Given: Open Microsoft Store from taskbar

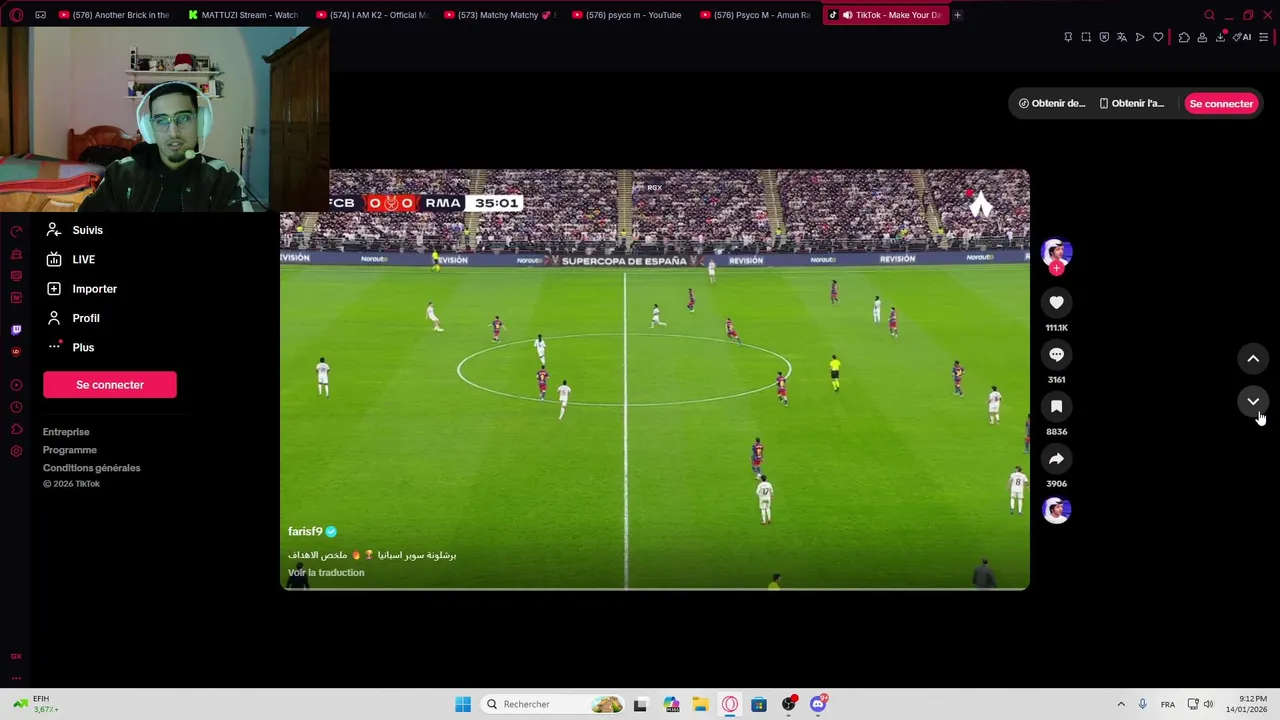Looking at the screenshot, I should pos(759,704).
